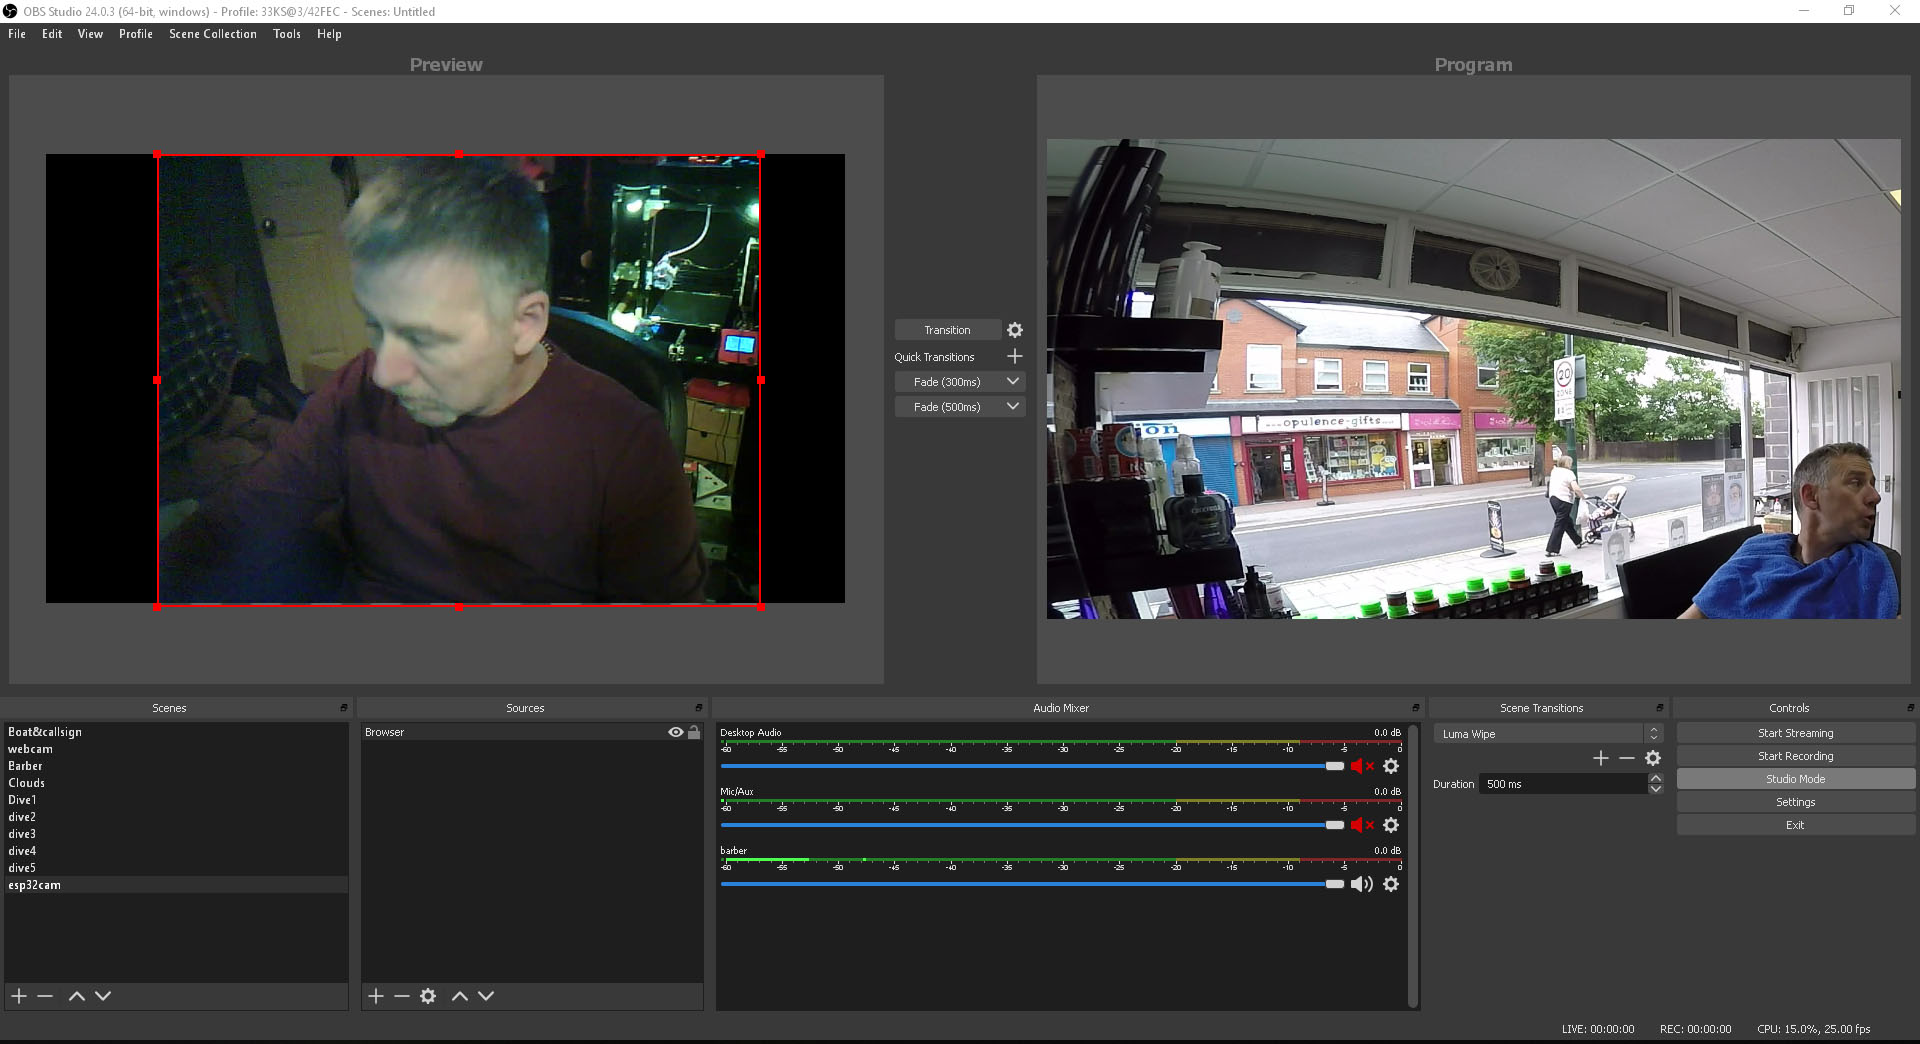
Task: Unmute Mic/Aux audio
Action: click(1362, 825)
